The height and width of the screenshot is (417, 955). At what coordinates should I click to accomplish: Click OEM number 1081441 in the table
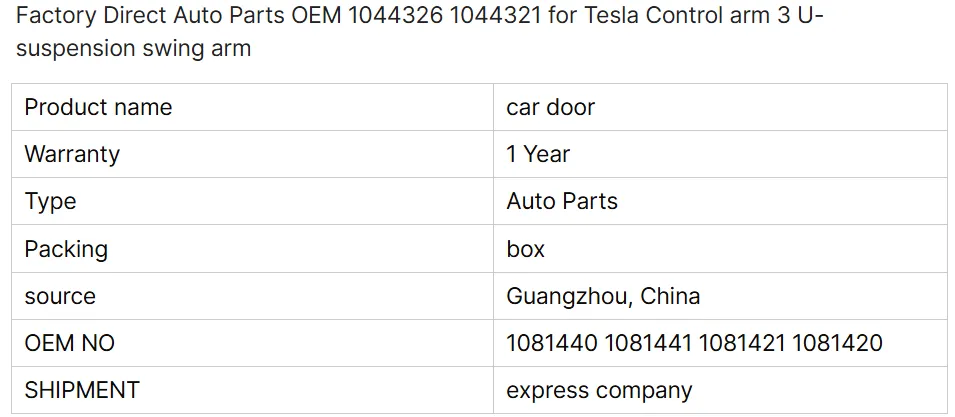click(x=646, y=343)
